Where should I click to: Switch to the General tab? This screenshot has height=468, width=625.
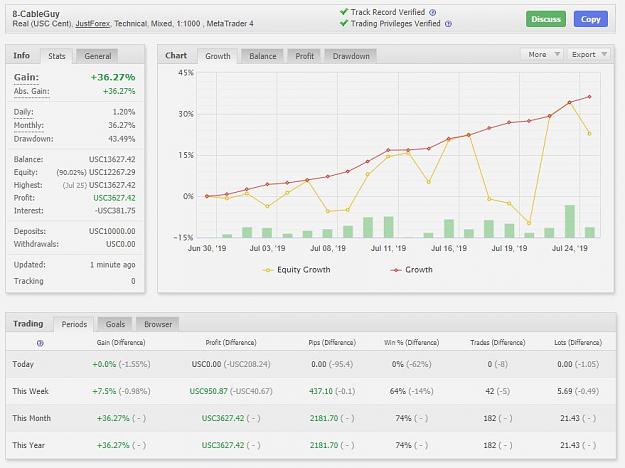tap(98, 56)
